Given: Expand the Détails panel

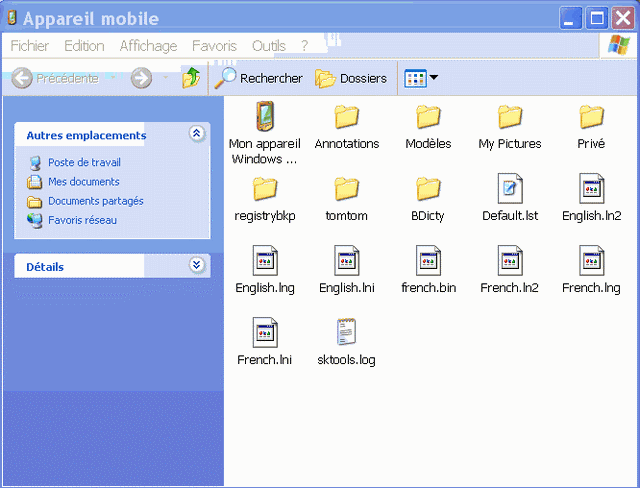Looking at the screenshot, I should coord(197,266).
